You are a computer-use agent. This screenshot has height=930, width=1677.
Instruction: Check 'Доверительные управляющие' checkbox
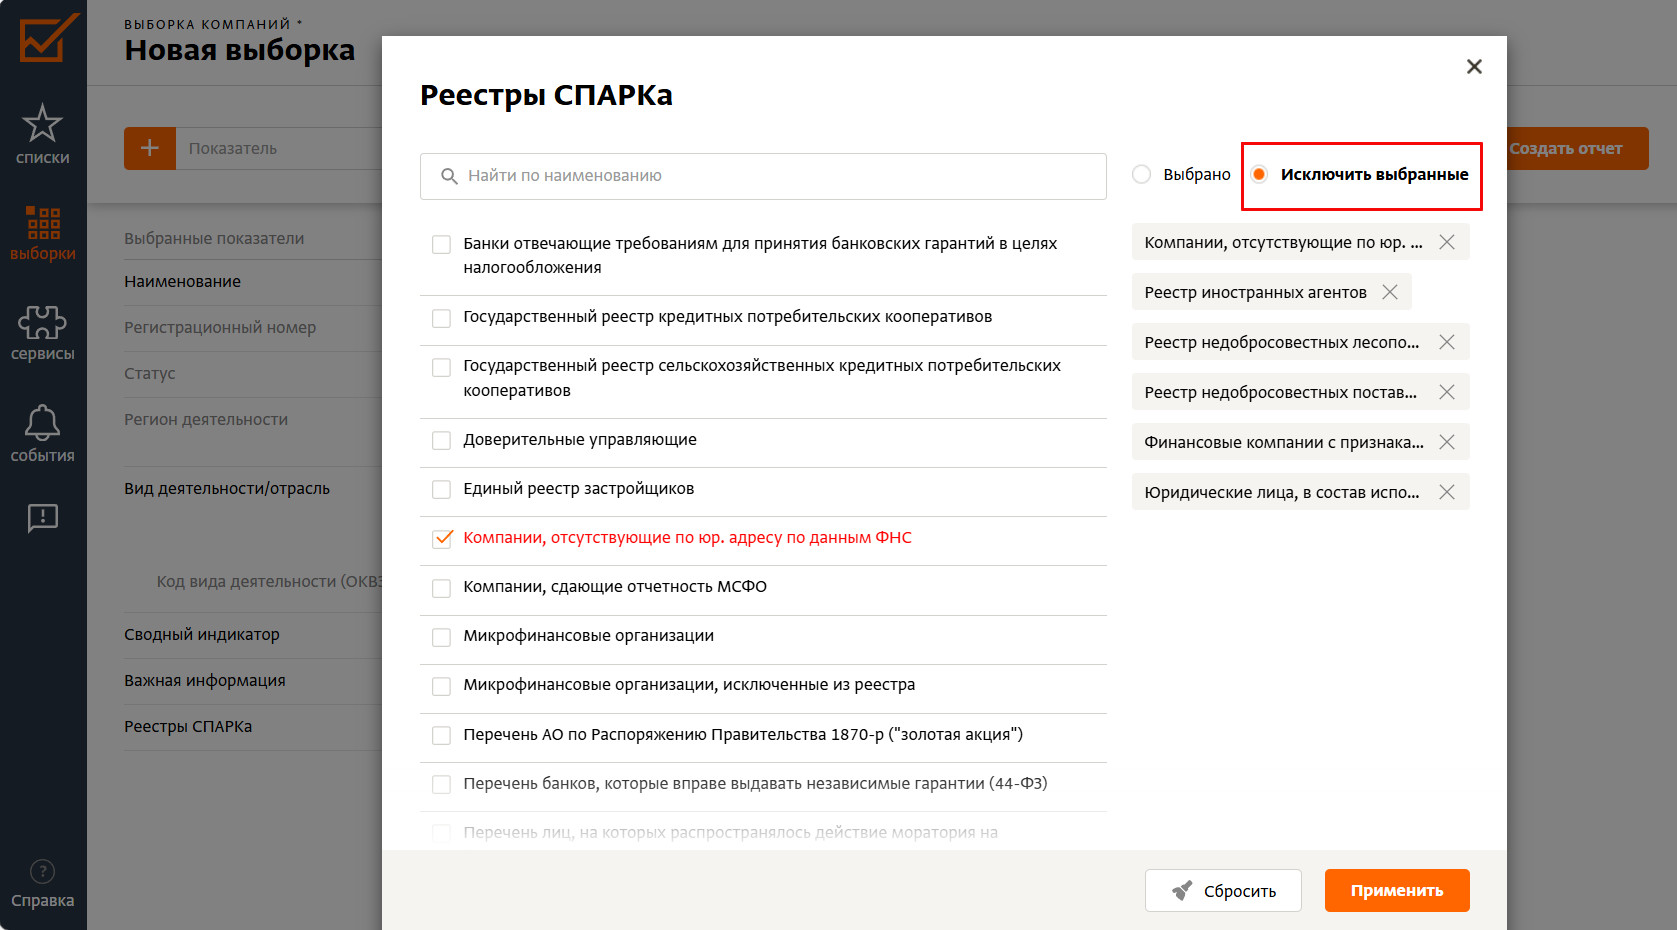click(441, 440)
